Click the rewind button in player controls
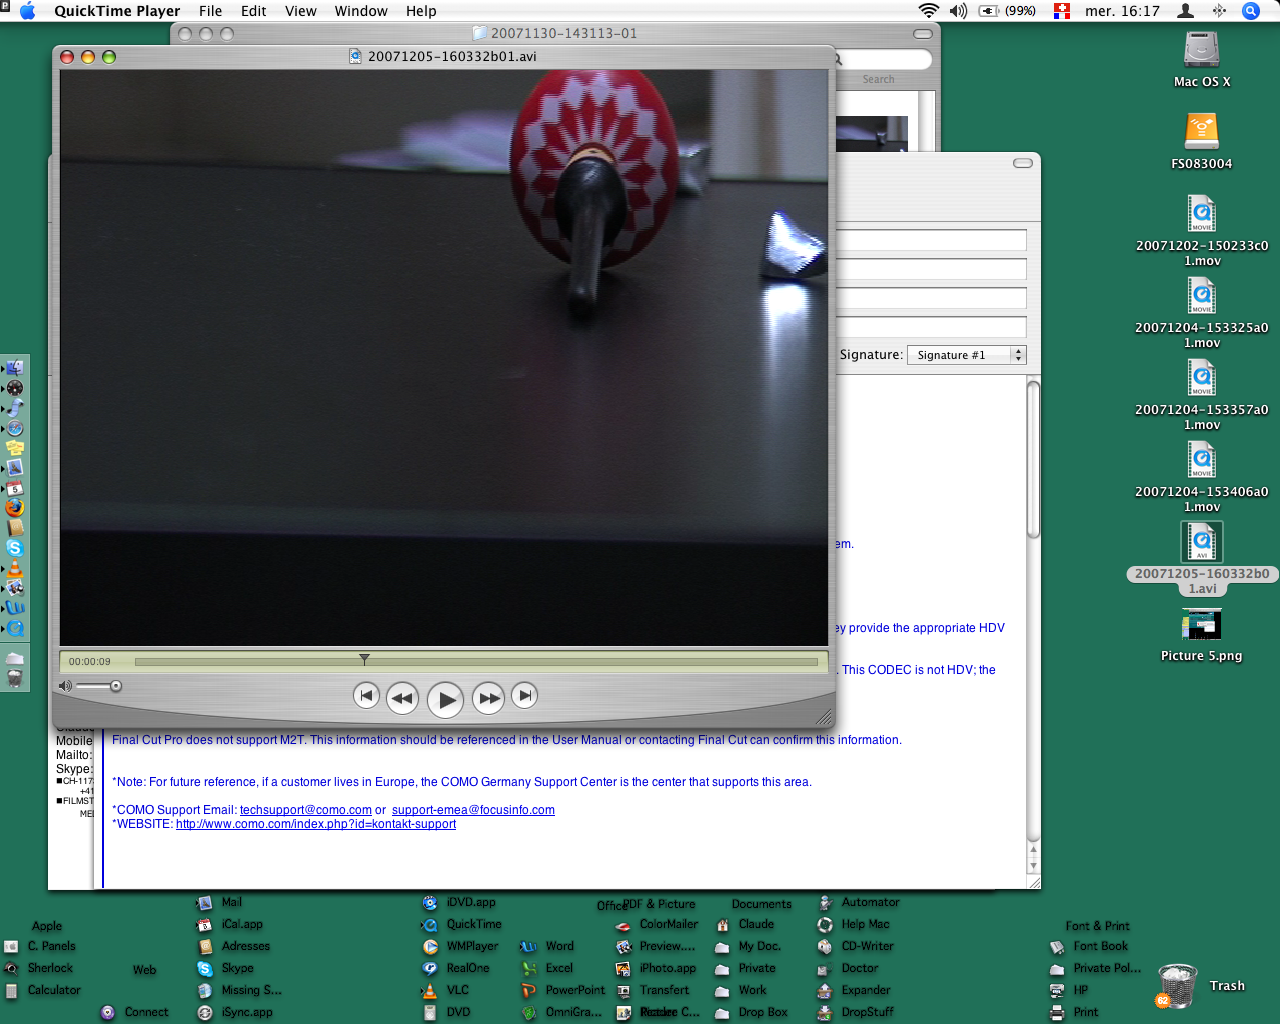1280x1024 pixels. 402,698
